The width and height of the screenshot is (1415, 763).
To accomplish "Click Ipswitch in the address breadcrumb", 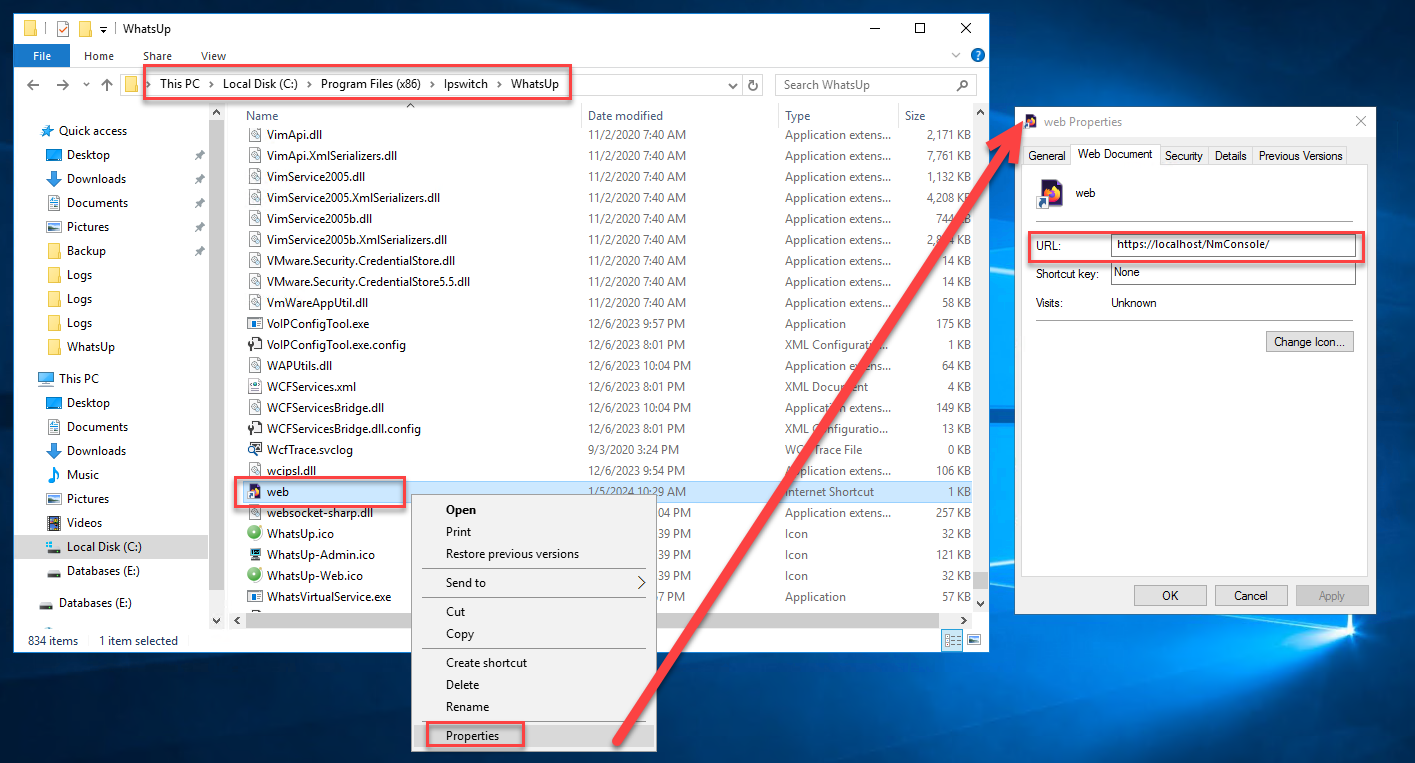I will [465, 84].
